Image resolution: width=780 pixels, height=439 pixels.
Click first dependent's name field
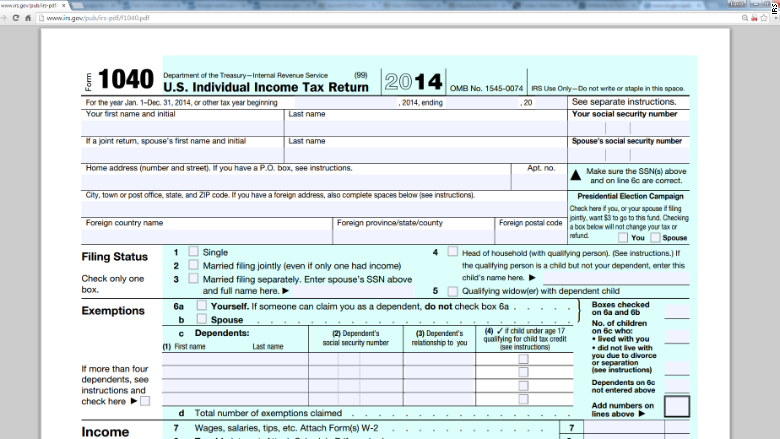tap(235, 359)
